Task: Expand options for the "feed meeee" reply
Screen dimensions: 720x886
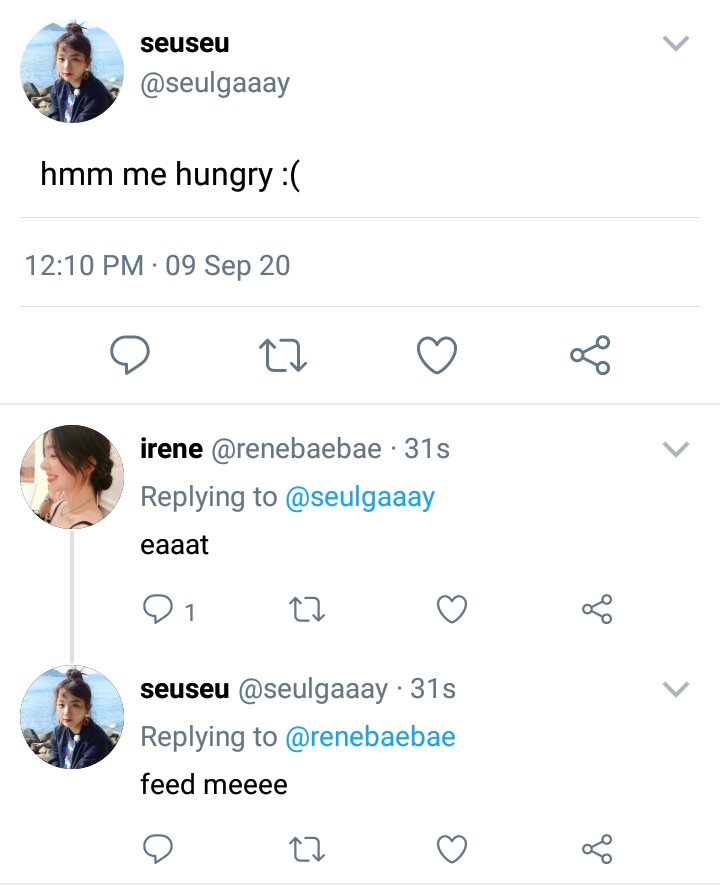Action: click(676, 689)
